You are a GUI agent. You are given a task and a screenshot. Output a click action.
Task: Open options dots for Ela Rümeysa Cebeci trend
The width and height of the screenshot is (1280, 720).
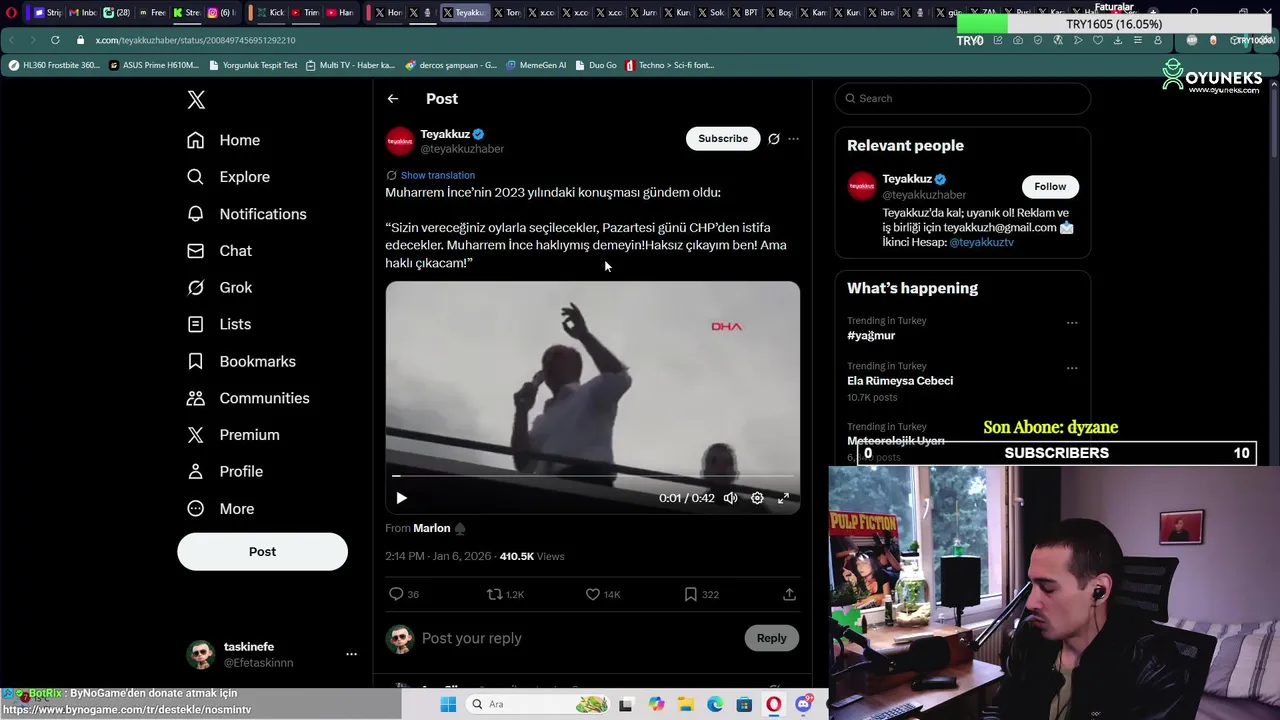click(1072, 368)
